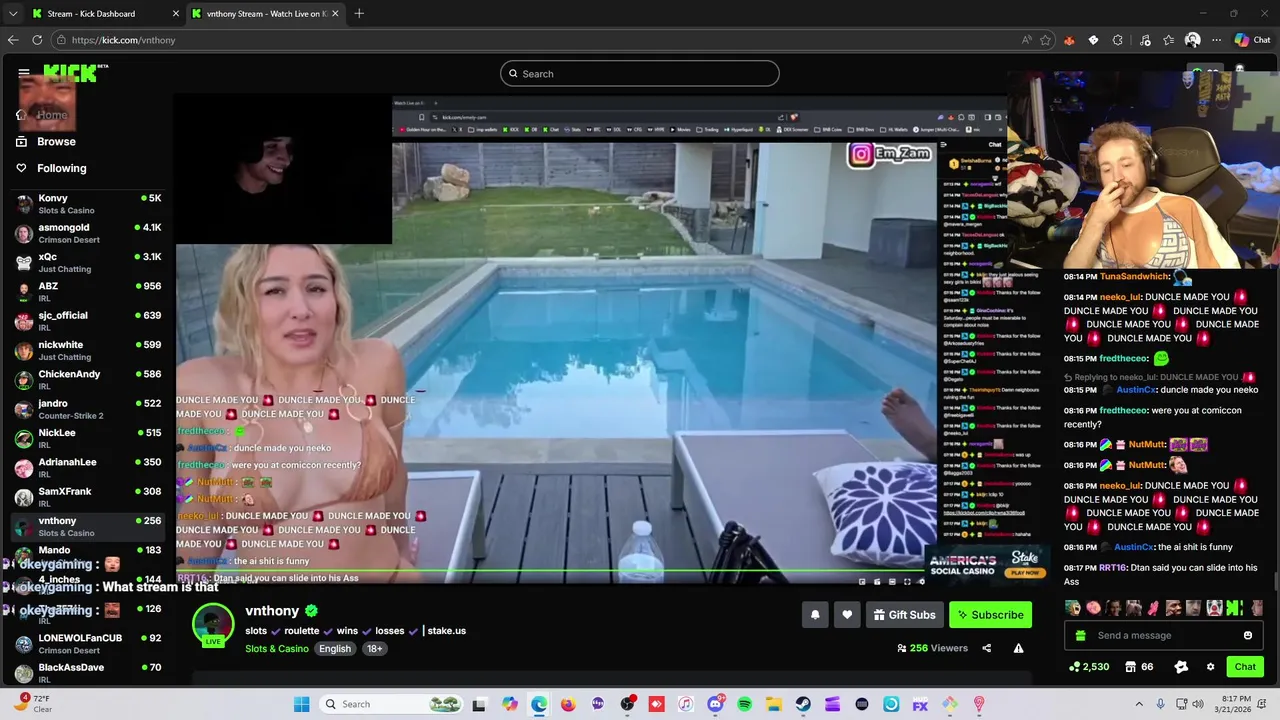Click vnthony's live profile avatar
This screenshot has width=1280, height=720.
click(x=213, y=625)
